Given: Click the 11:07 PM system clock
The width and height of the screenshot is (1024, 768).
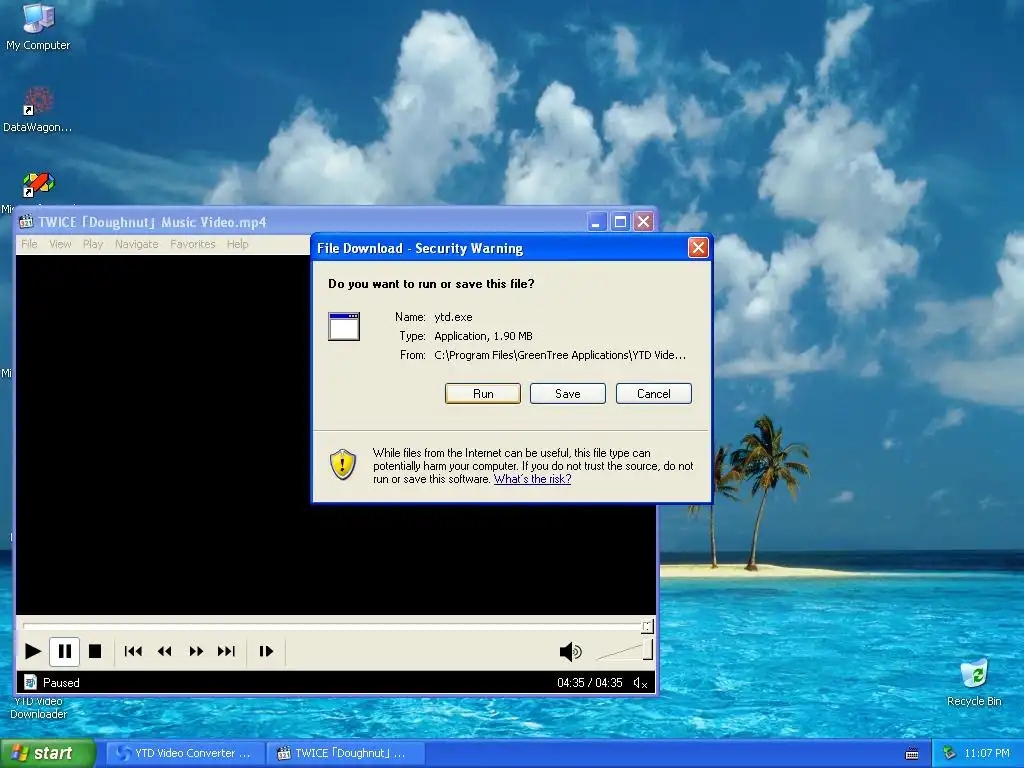Looking at the screenshot, I should coord(987,753).
